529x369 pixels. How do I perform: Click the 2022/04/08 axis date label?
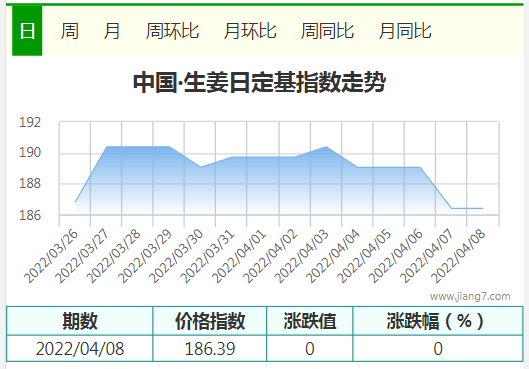coord(458,256)
